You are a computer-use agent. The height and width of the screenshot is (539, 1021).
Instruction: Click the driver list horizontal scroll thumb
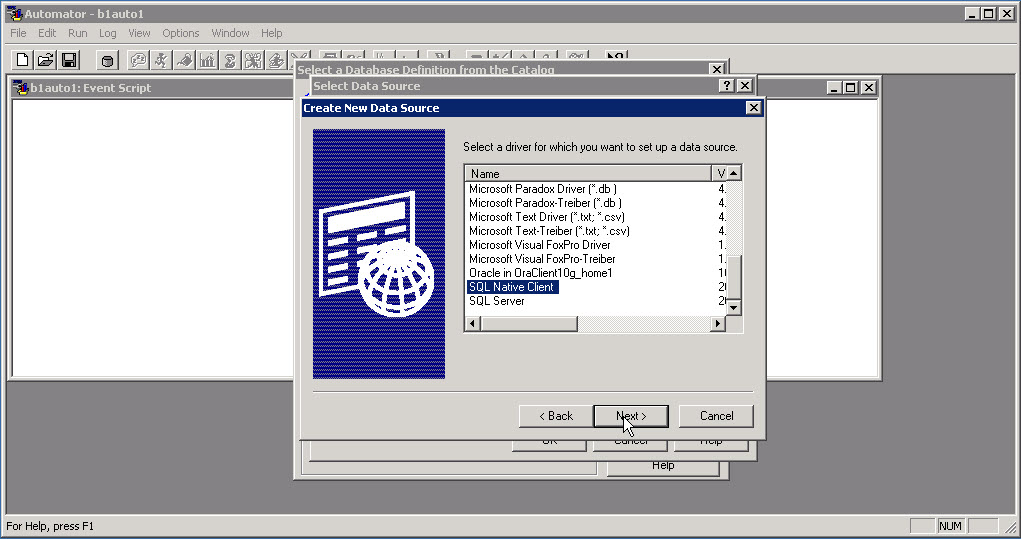pos(529,323)
